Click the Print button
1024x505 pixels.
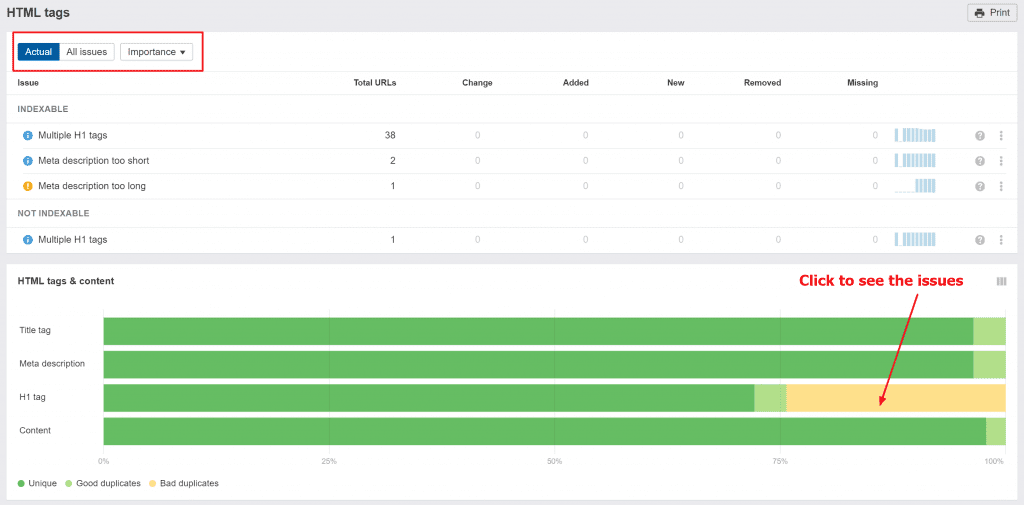tap(992, 13)
